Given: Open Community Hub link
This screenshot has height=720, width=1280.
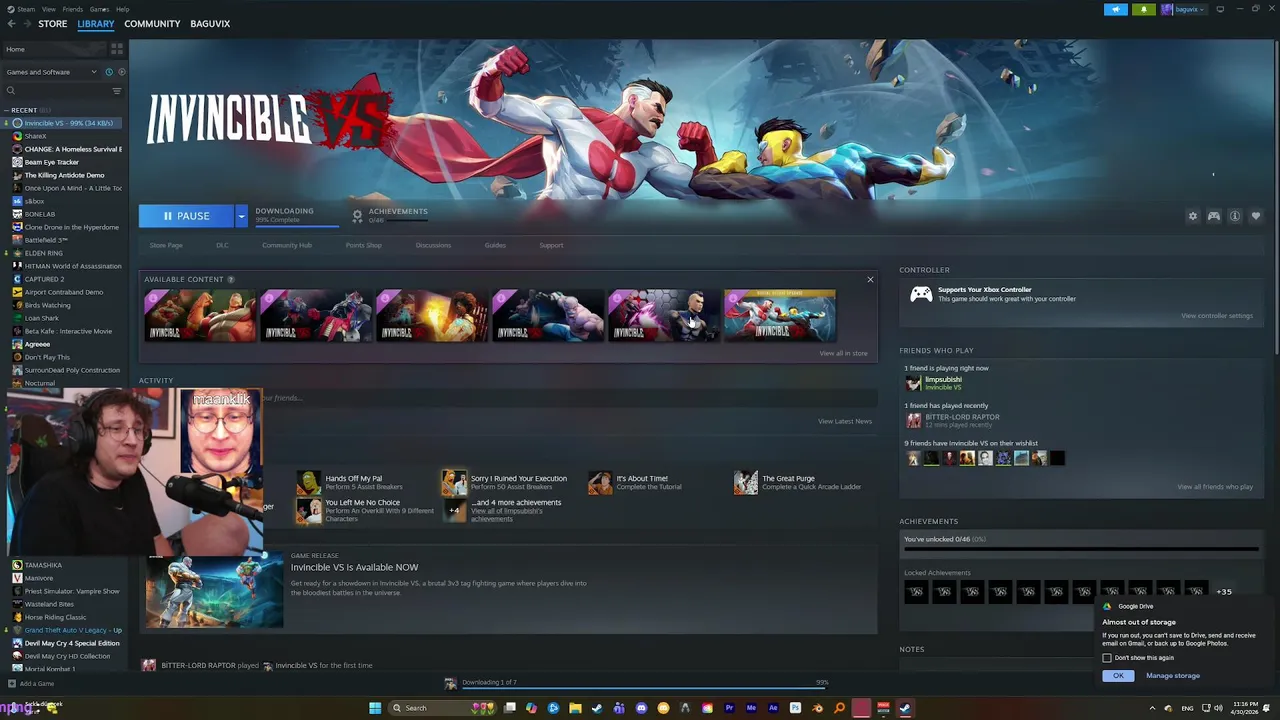Looking at the screenshot, I should 287,245.
